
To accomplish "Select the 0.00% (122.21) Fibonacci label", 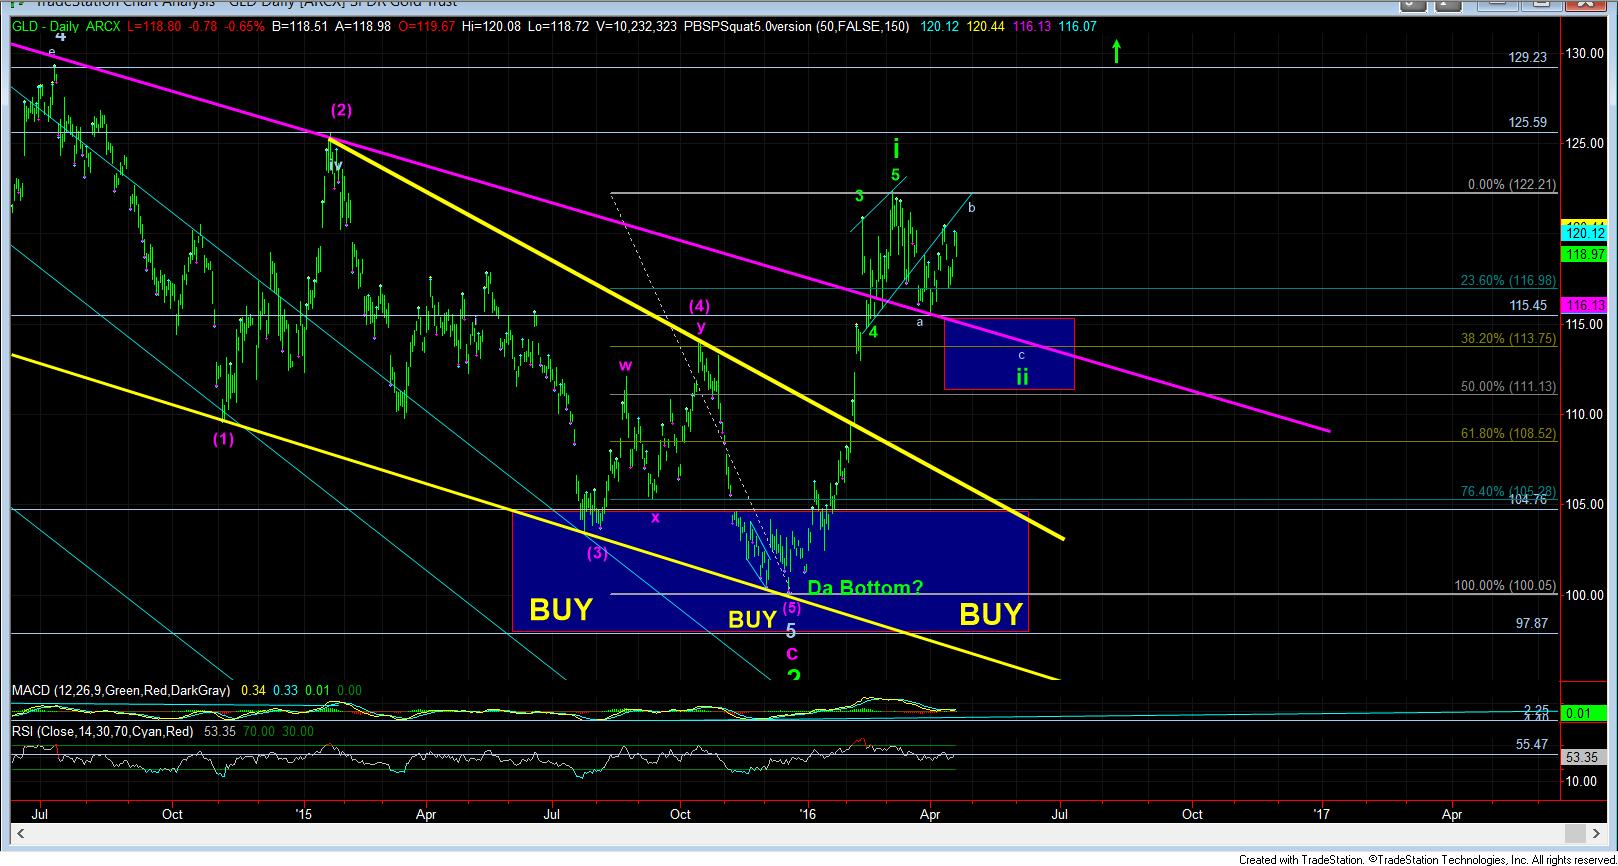I will 1511,185.
